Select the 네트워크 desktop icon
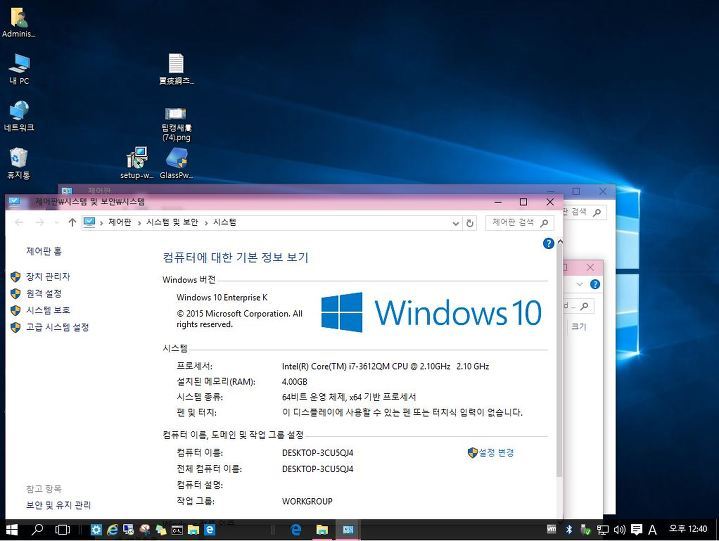Image resolution: width=719 pixels, height=541 pixels. tap(19, 116)
